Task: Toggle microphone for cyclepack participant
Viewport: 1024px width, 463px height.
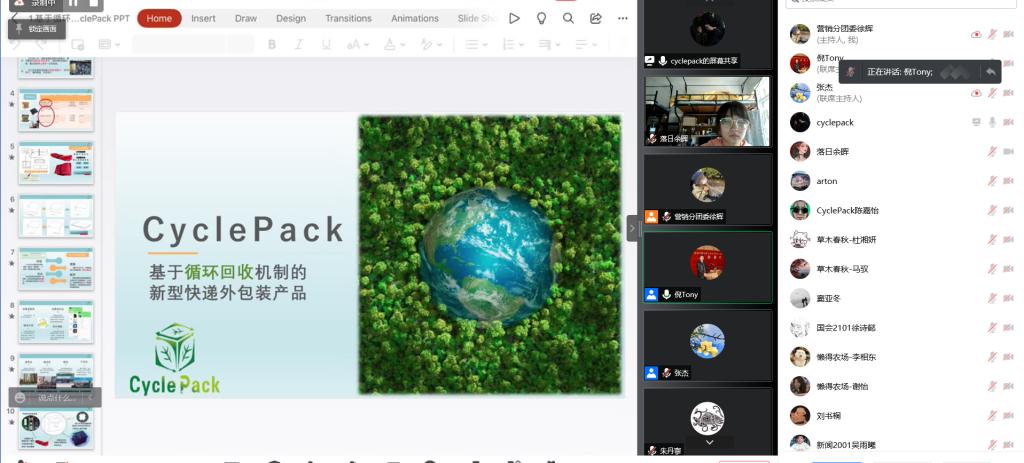Action: 992,122
